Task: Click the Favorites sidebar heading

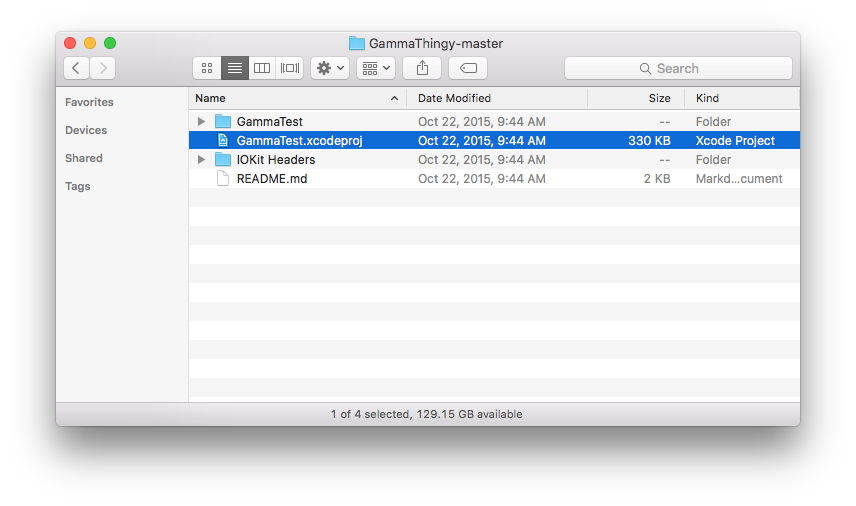Action: (x=89, y=102)
